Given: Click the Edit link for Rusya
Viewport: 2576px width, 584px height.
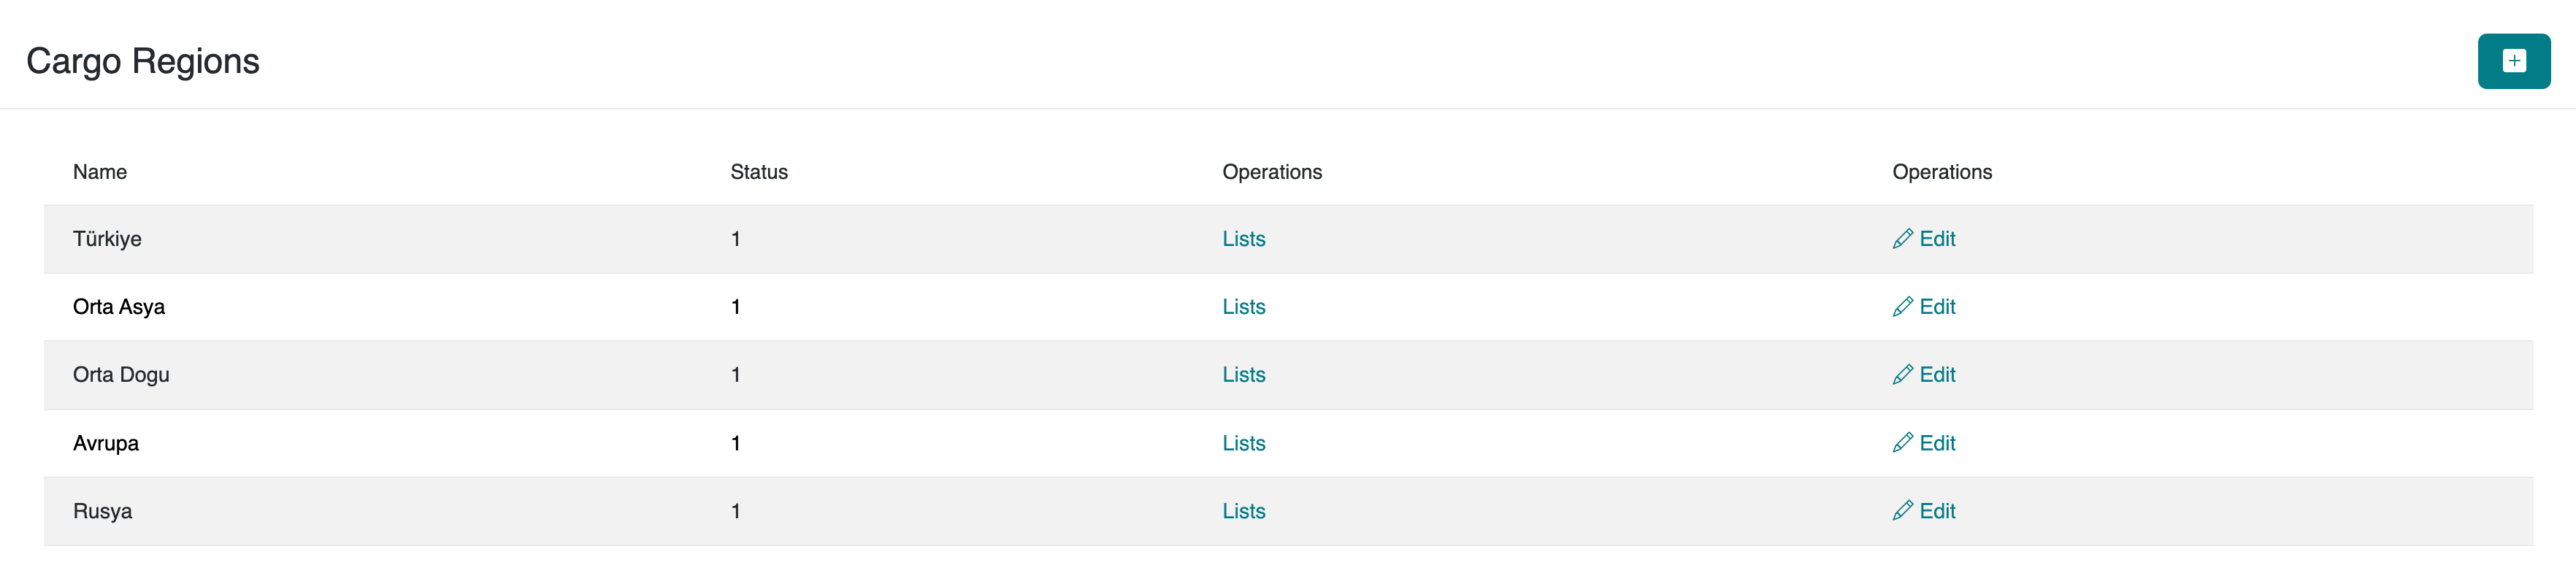Looking at the screenshot, I should 1937,511.
